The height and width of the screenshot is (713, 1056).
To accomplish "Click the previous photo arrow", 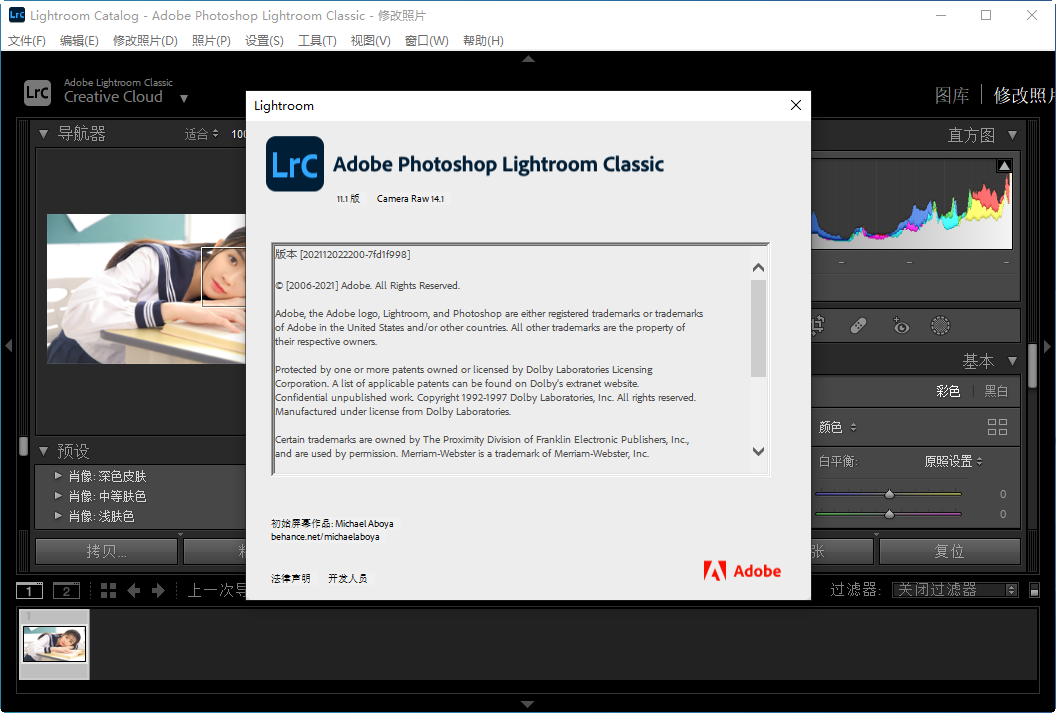I will pos(135,590).
